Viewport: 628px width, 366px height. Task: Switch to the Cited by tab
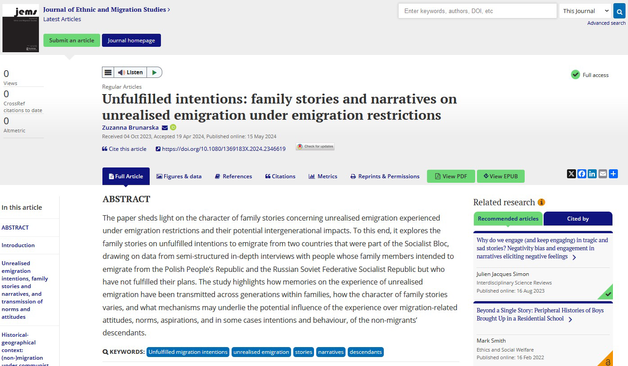[578, 219]
